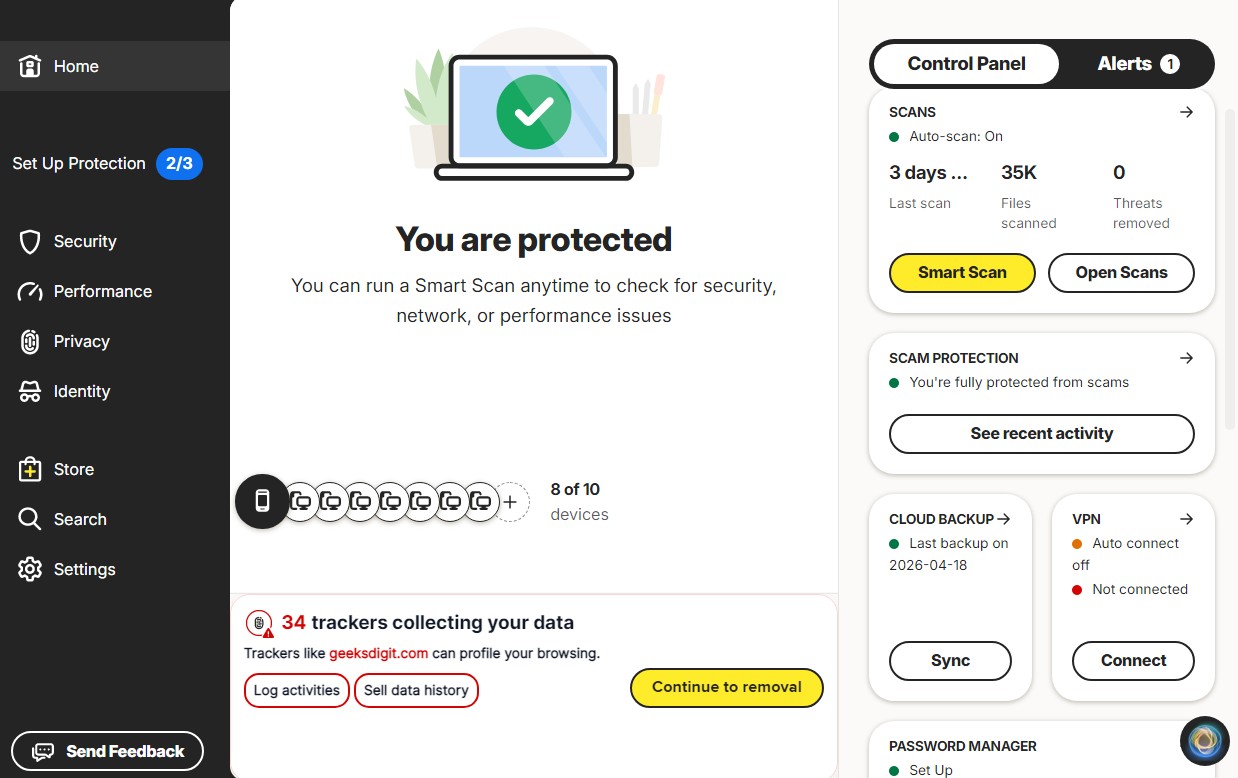The width and height of the screenshot is (1238, 778).
Task: Expand the Scans card arrow
Action: tap(1186, 112)
